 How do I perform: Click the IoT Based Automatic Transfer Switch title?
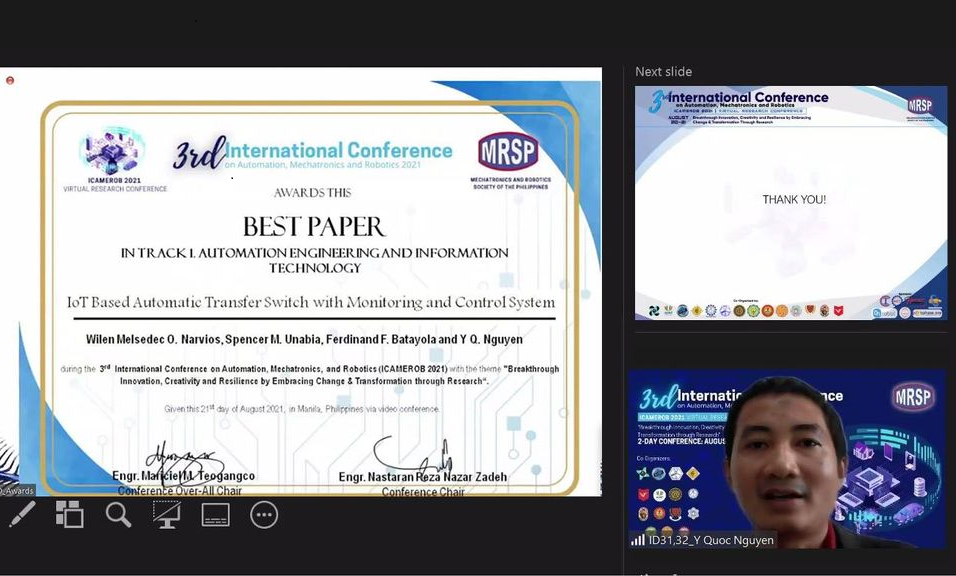(x=311, y=302)
